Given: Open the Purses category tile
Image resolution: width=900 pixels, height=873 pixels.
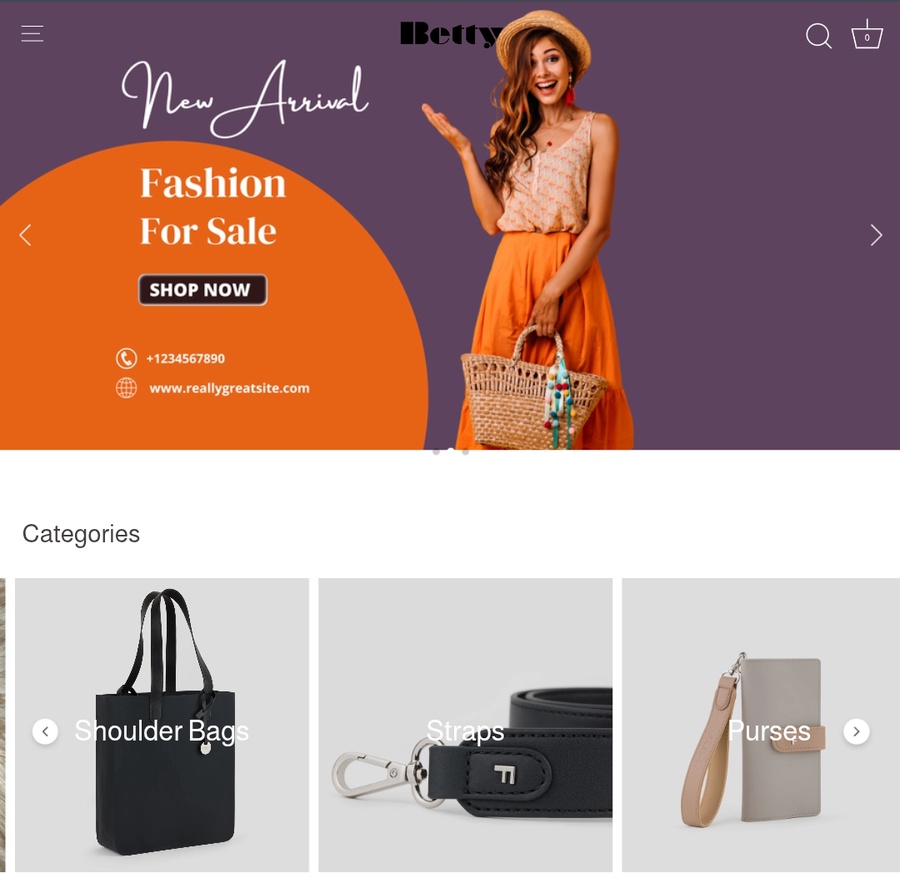Looking at the screenshot, I should 761,725.
